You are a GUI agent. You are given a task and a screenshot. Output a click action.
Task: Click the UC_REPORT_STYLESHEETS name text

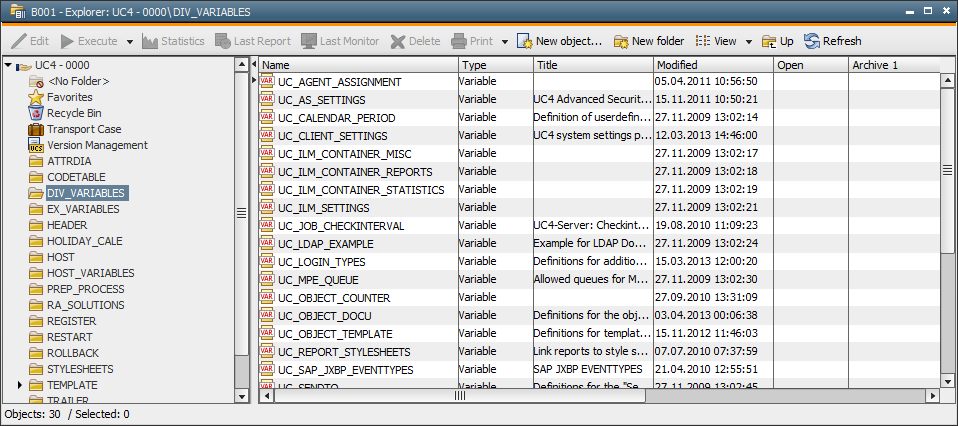pos(344,352)
